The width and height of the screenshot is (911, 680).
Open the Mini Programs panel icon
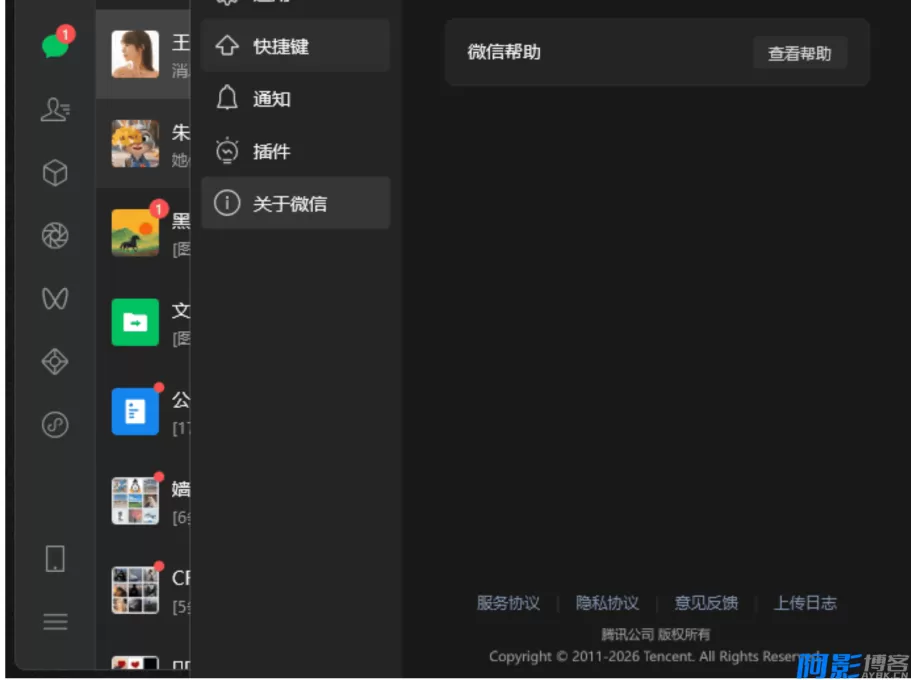coord(54,362)
